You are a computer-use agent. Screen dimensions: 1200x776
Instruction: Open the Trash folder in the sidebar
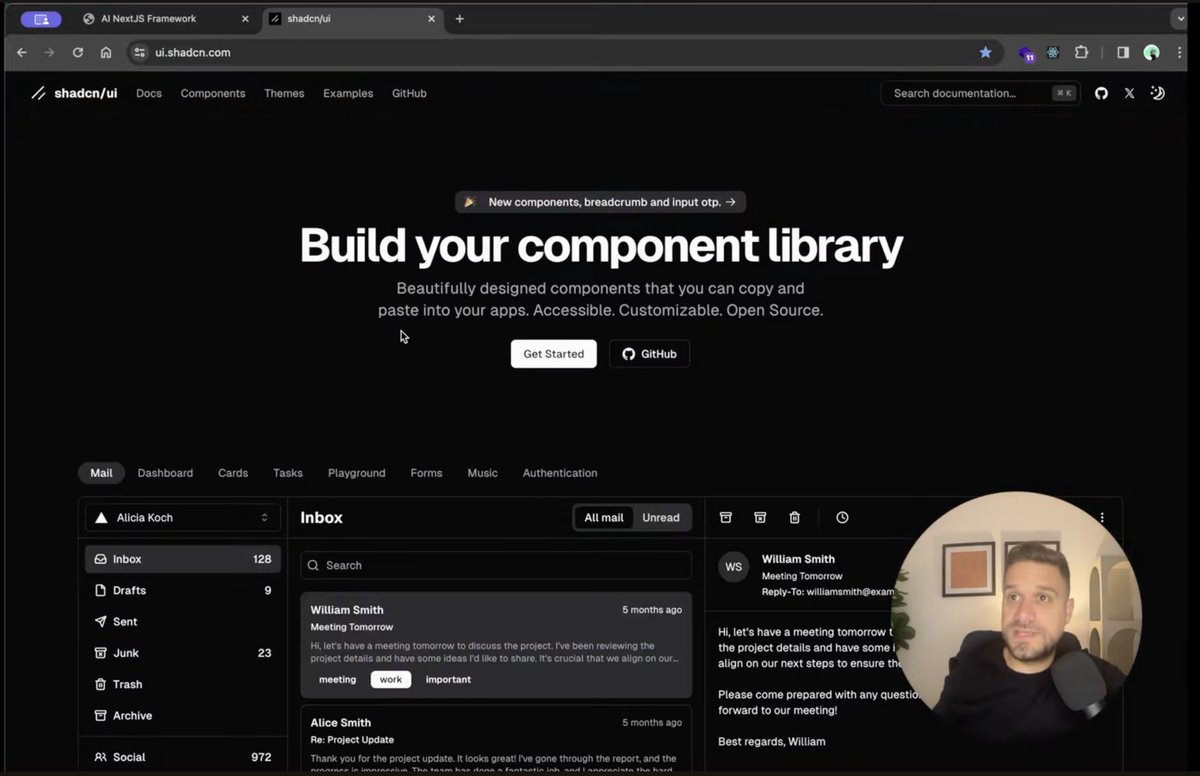pyautogui.click(x=182, y=684)
